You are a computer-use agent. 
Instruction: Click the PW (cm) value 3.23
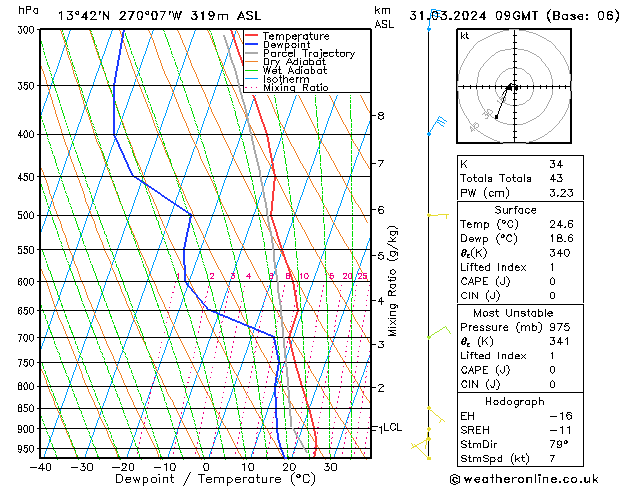[x=561, y=193]
